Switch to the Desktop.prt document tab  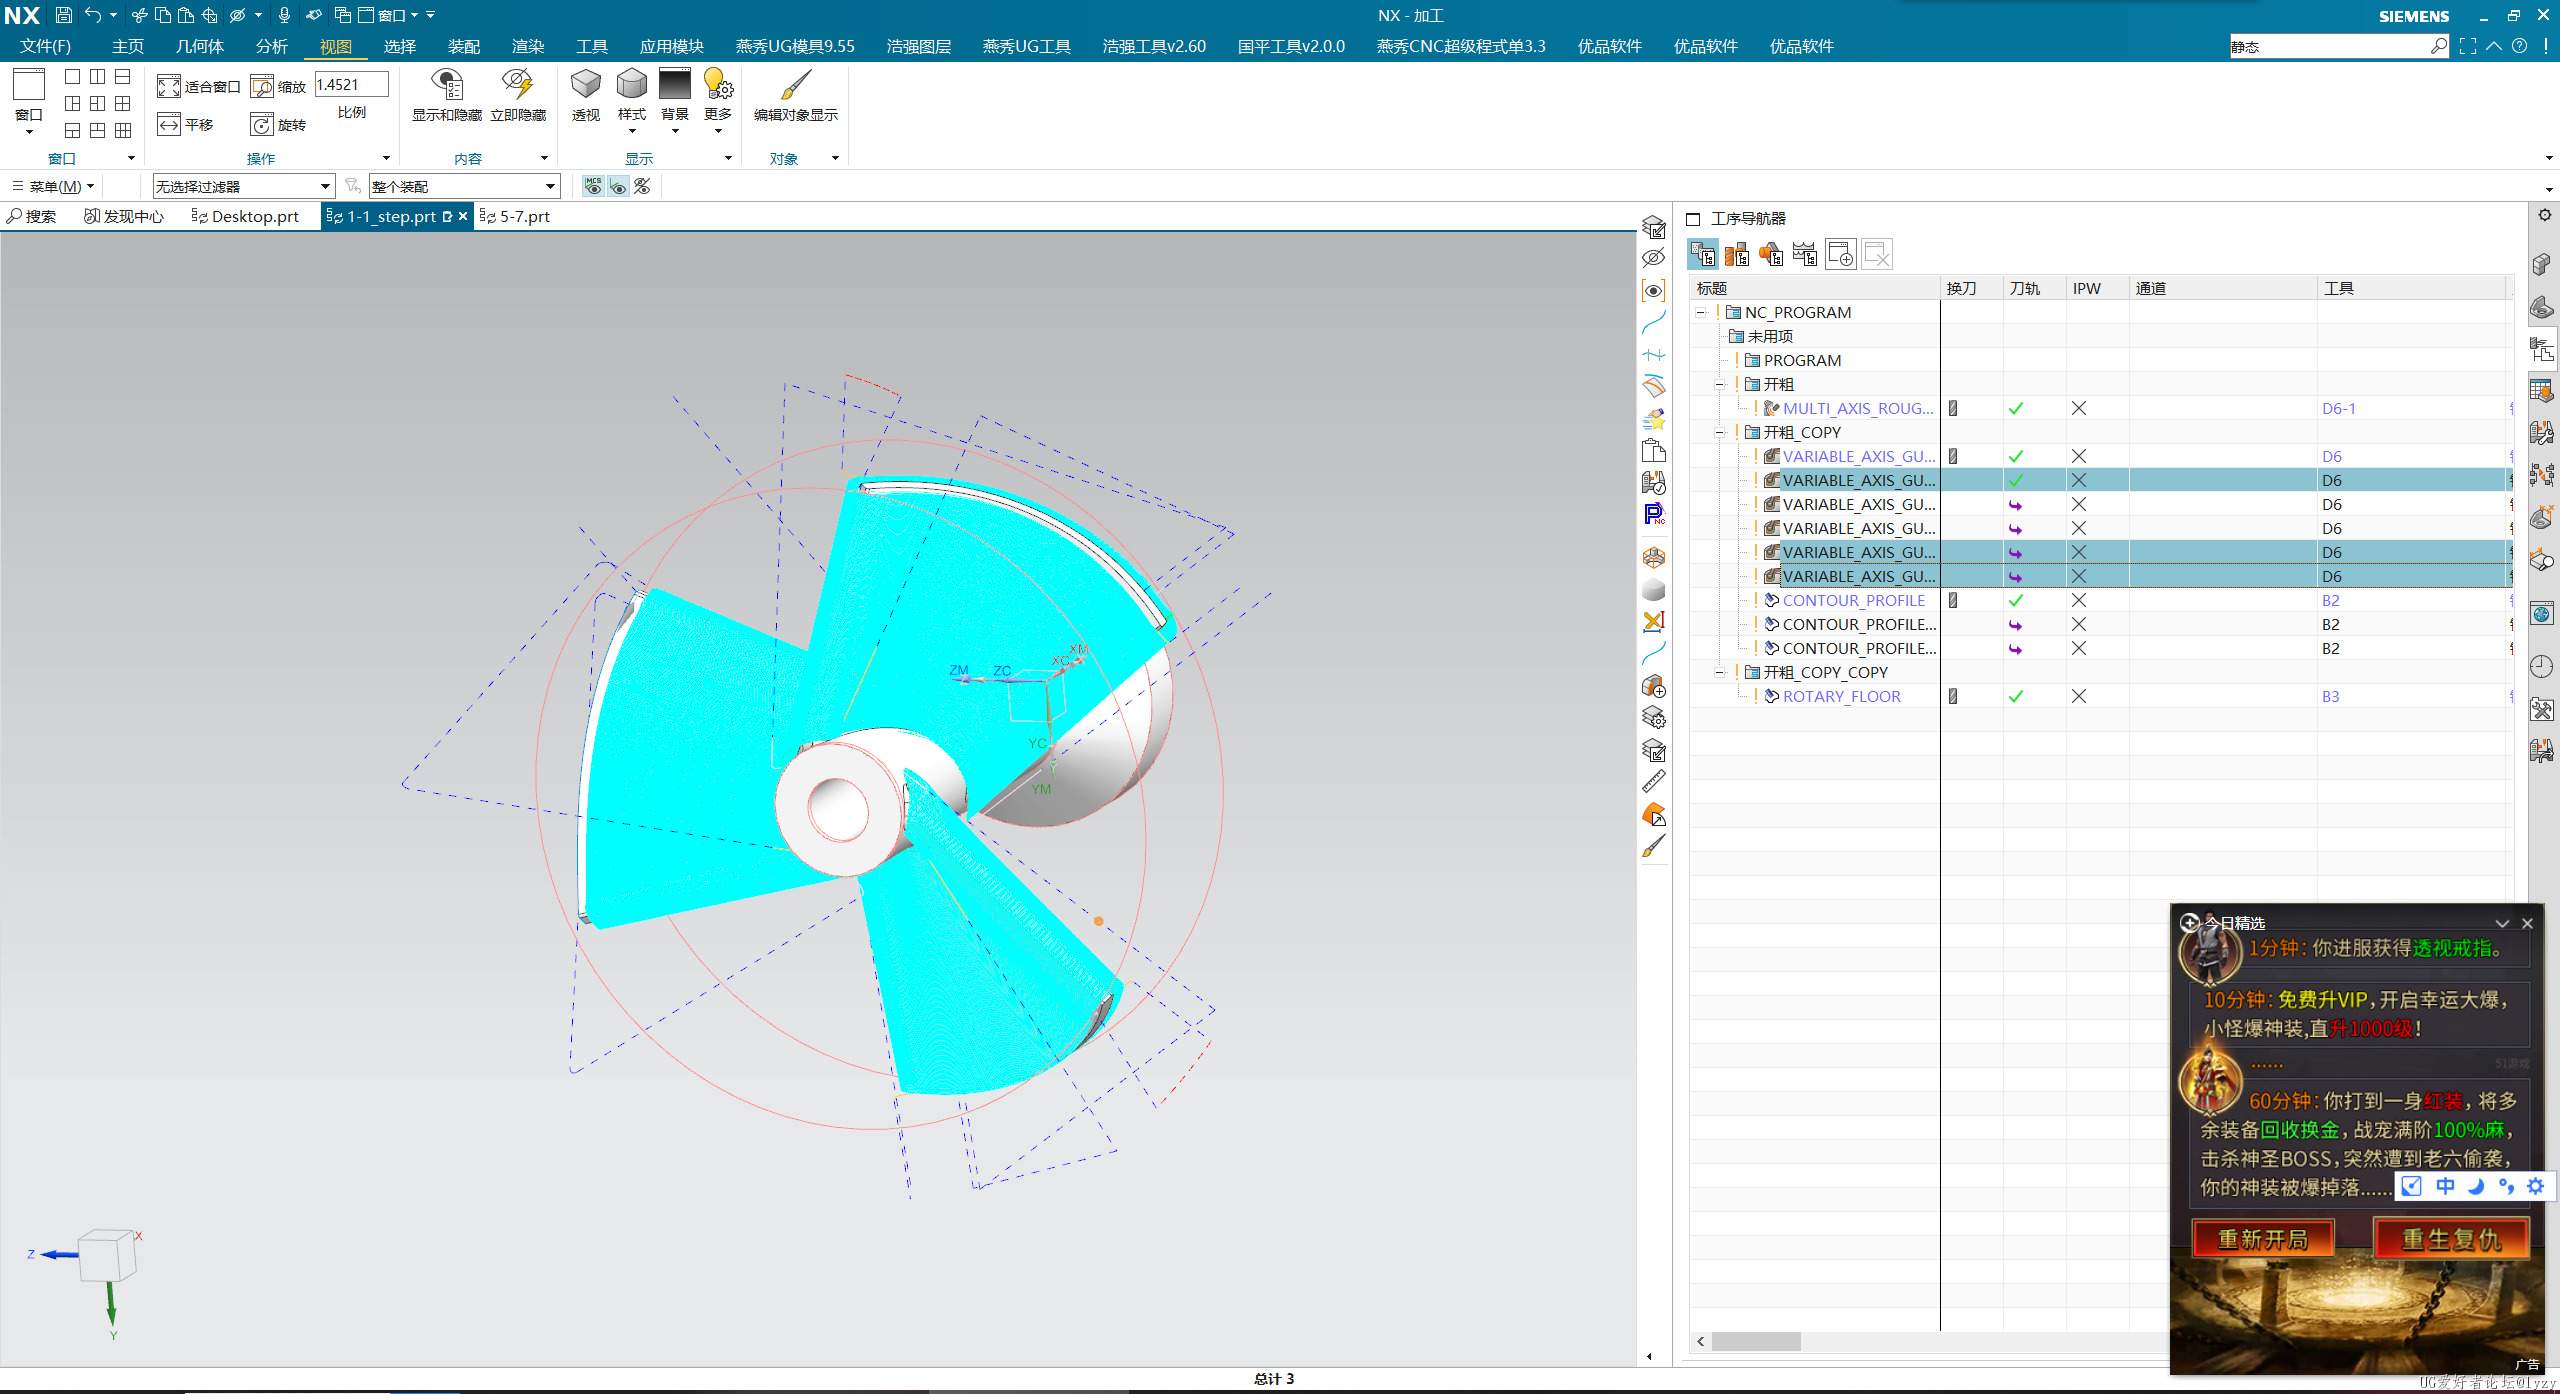[246, 216]
